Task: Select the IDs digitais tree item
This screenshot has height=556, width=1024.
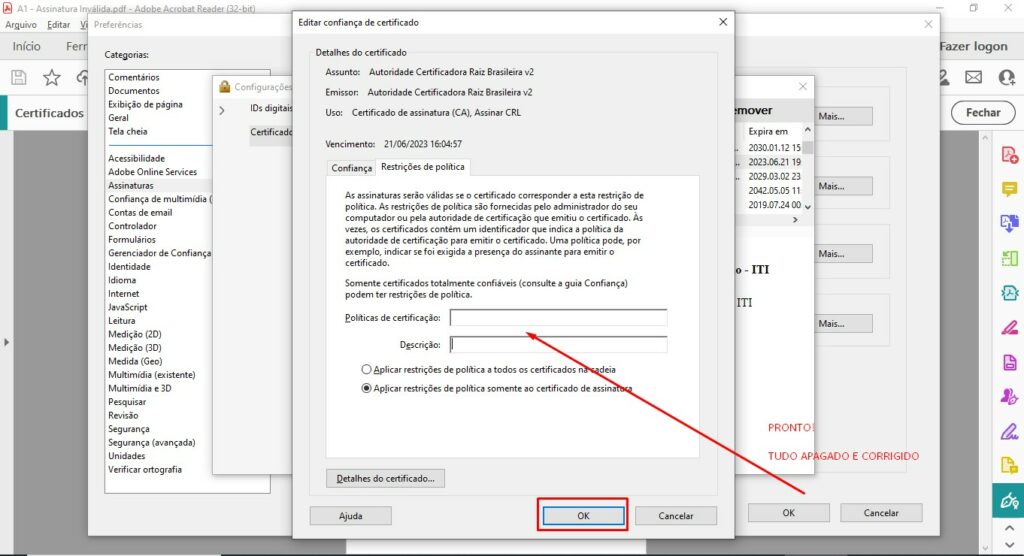Action: (271, 108)
